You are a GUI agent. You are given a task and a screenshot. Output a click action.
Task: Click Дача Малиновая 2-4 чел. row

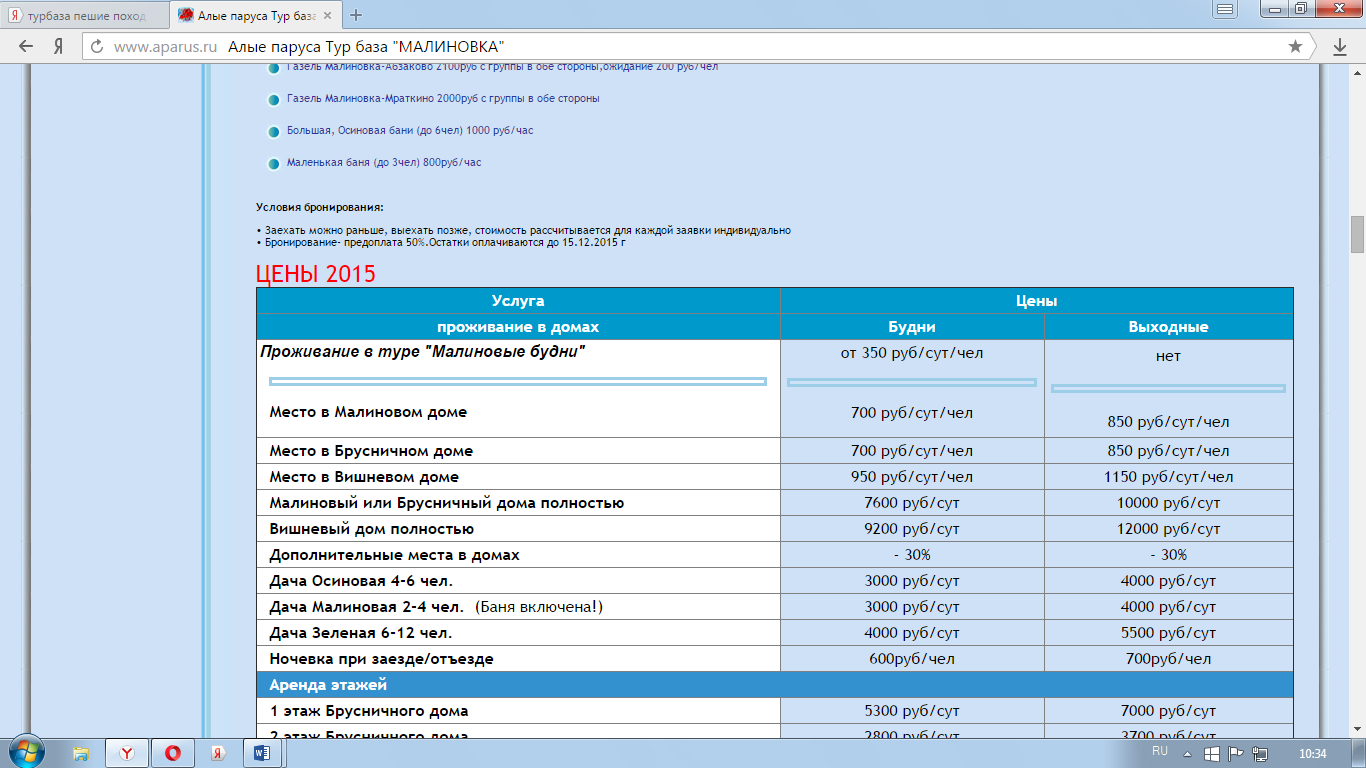(x=518, y=607)
